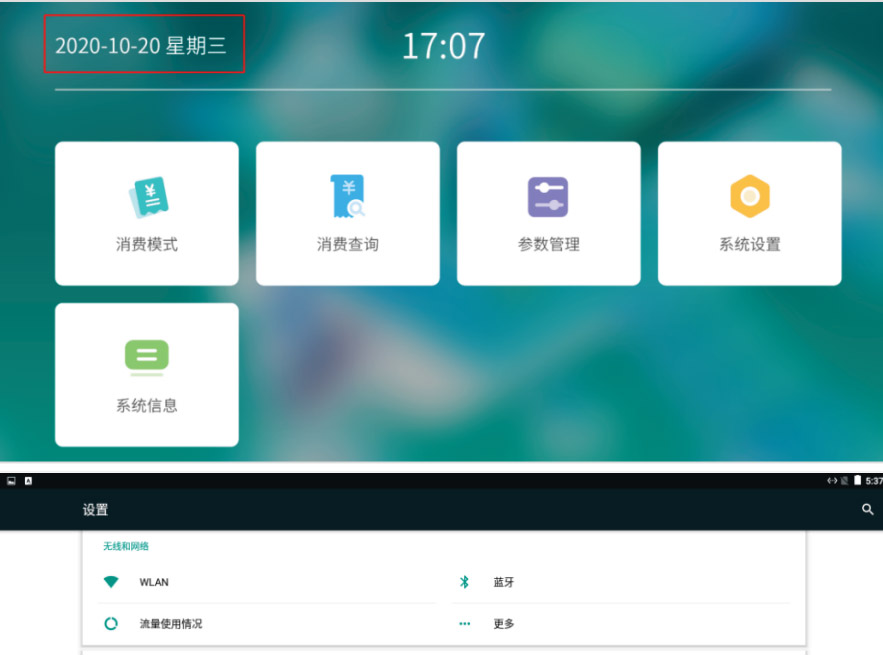Open the 系统设置 (System Settings) gear icon
The image size is (883, 655).
tap(749, 196)
